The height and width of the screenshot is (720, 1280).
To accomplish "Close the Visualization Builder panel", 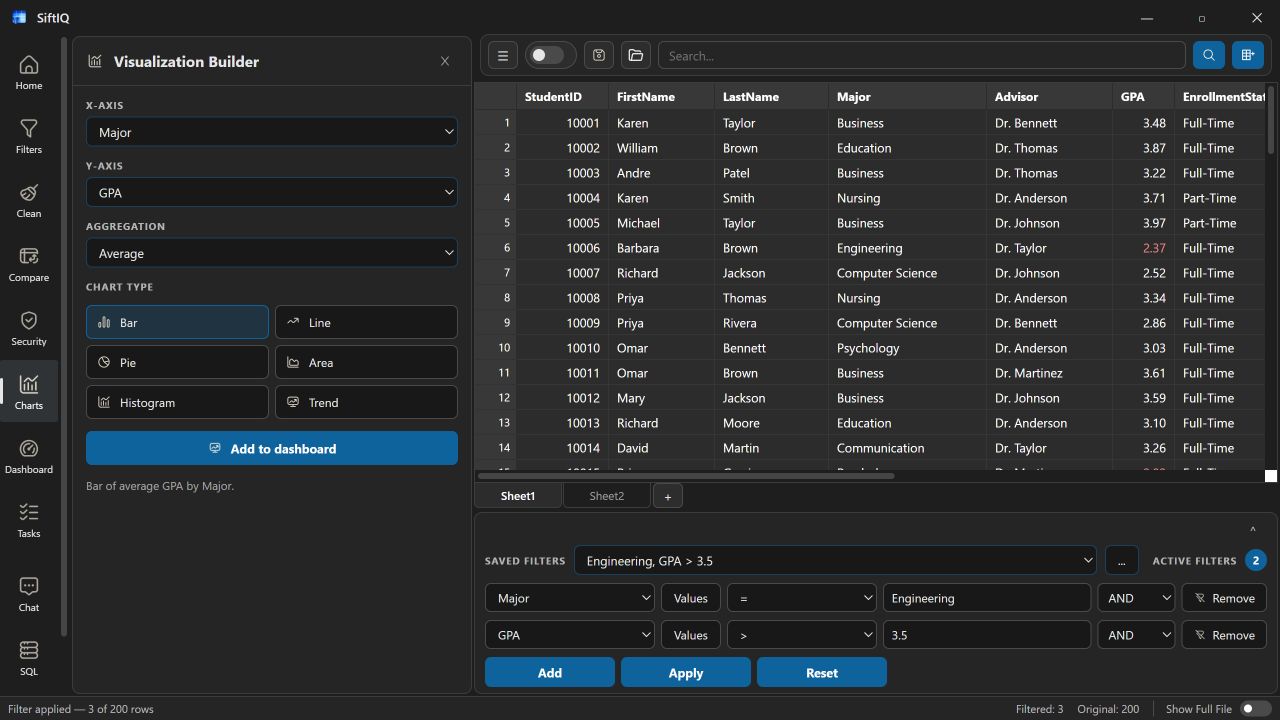I will 445,61.
